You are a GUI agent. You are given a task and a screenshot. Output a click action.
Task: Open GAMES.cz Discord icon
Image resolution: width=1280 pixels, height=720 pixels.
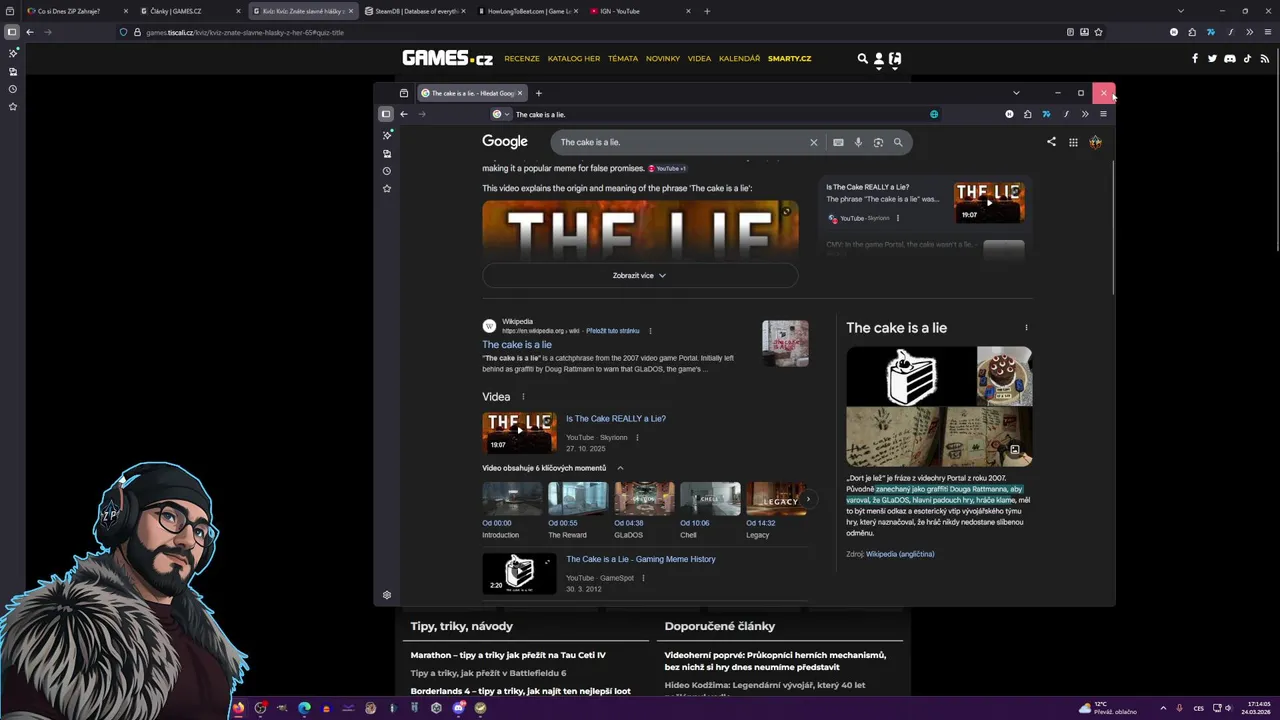pyautogui.click(x=1230, y=58)
